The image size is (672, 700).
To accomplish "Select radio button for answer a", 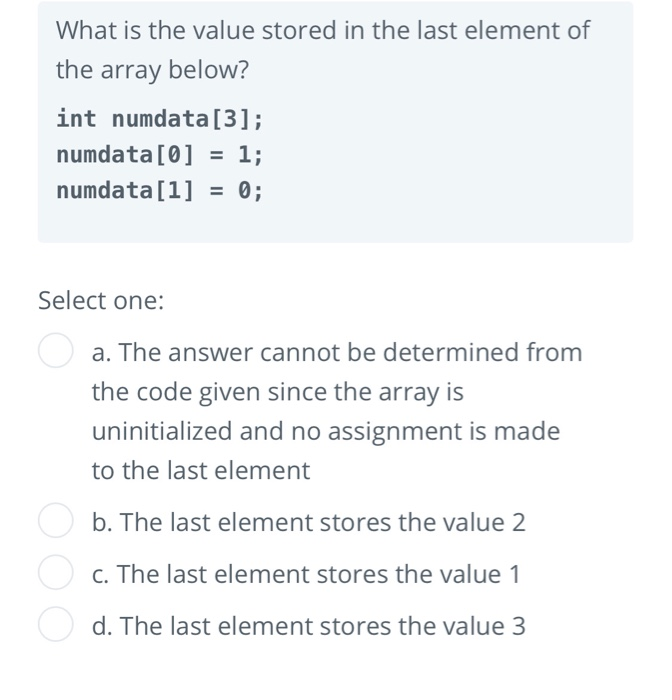I will click(x=55, y=350).
